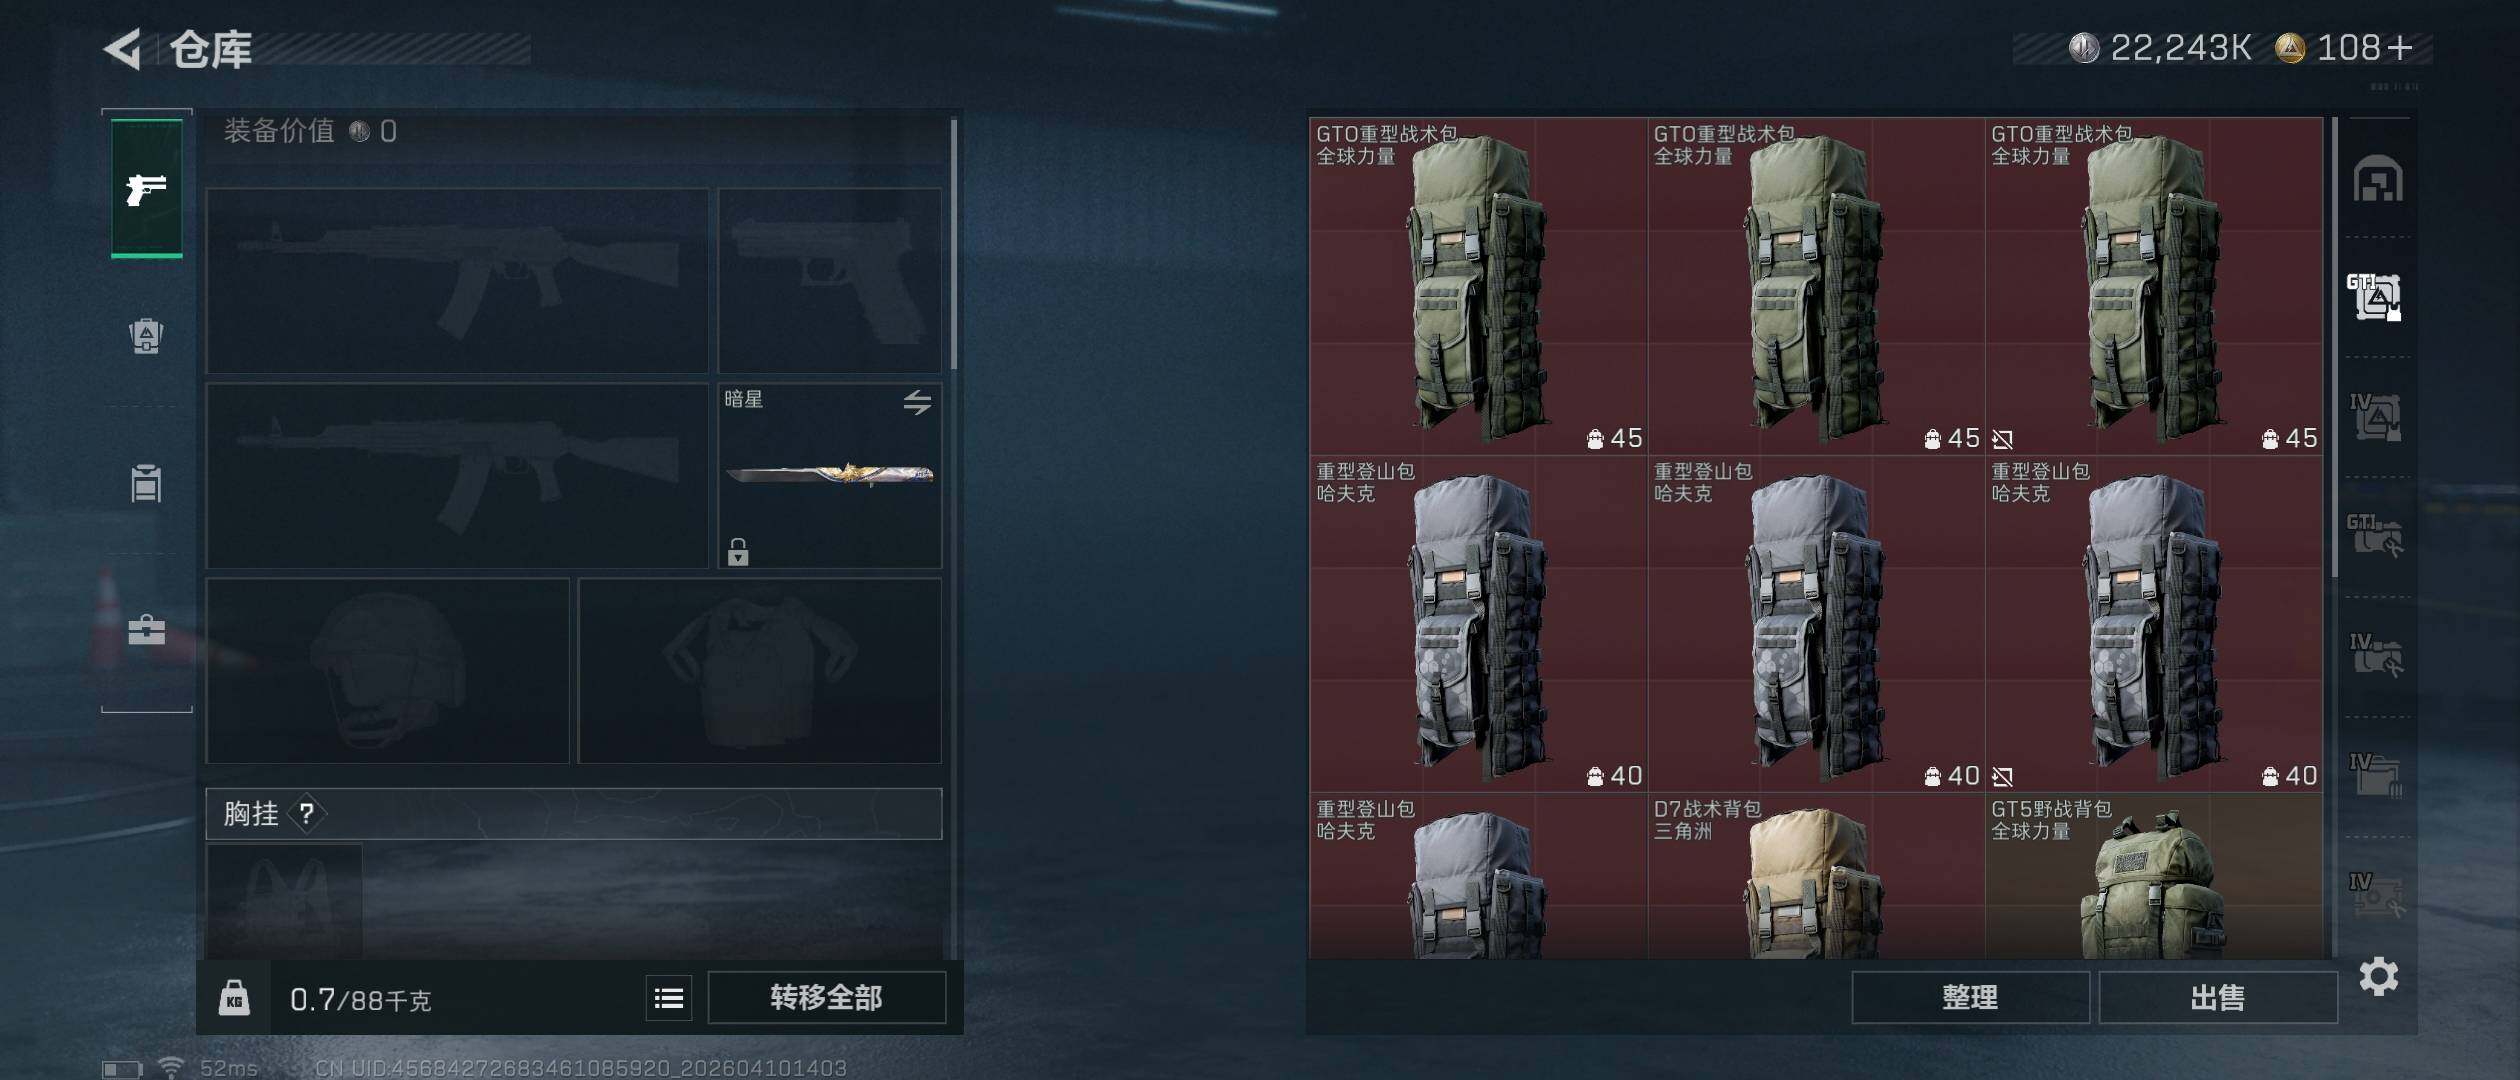Select the GT5野战背包 item
2520x1080 pixels.
tap(2153, 876)
